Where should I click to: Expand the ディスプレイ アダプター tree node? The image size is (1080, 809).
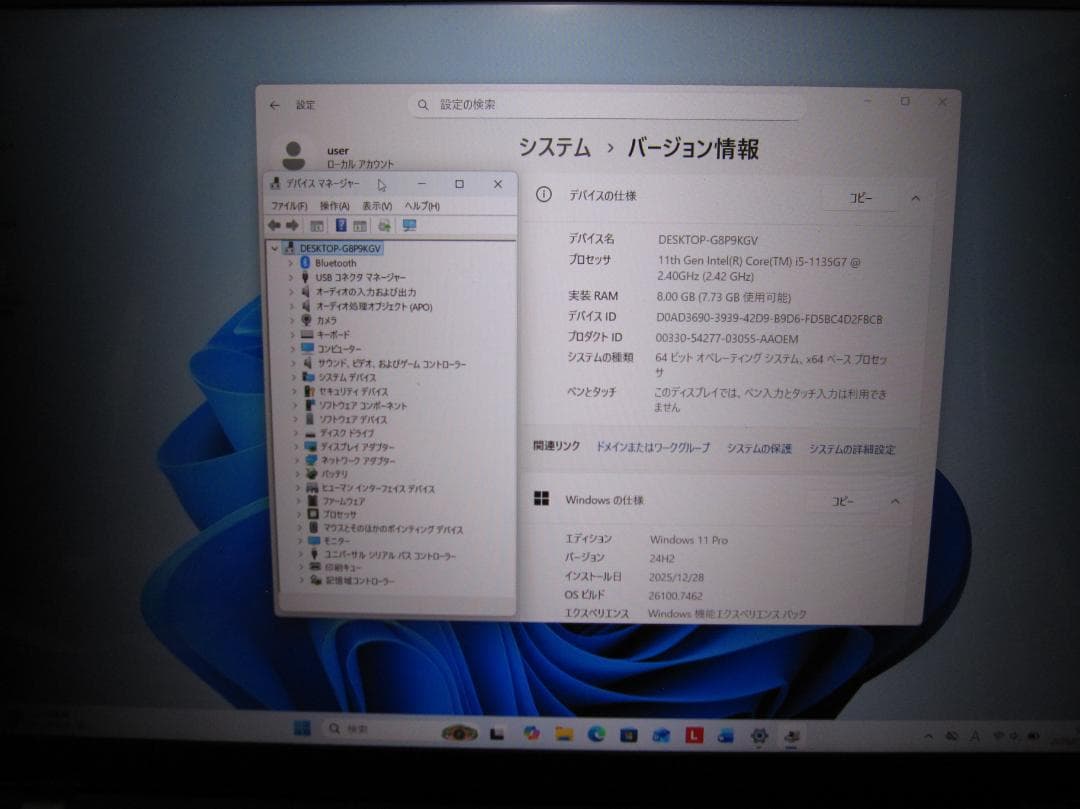[295, 447]
